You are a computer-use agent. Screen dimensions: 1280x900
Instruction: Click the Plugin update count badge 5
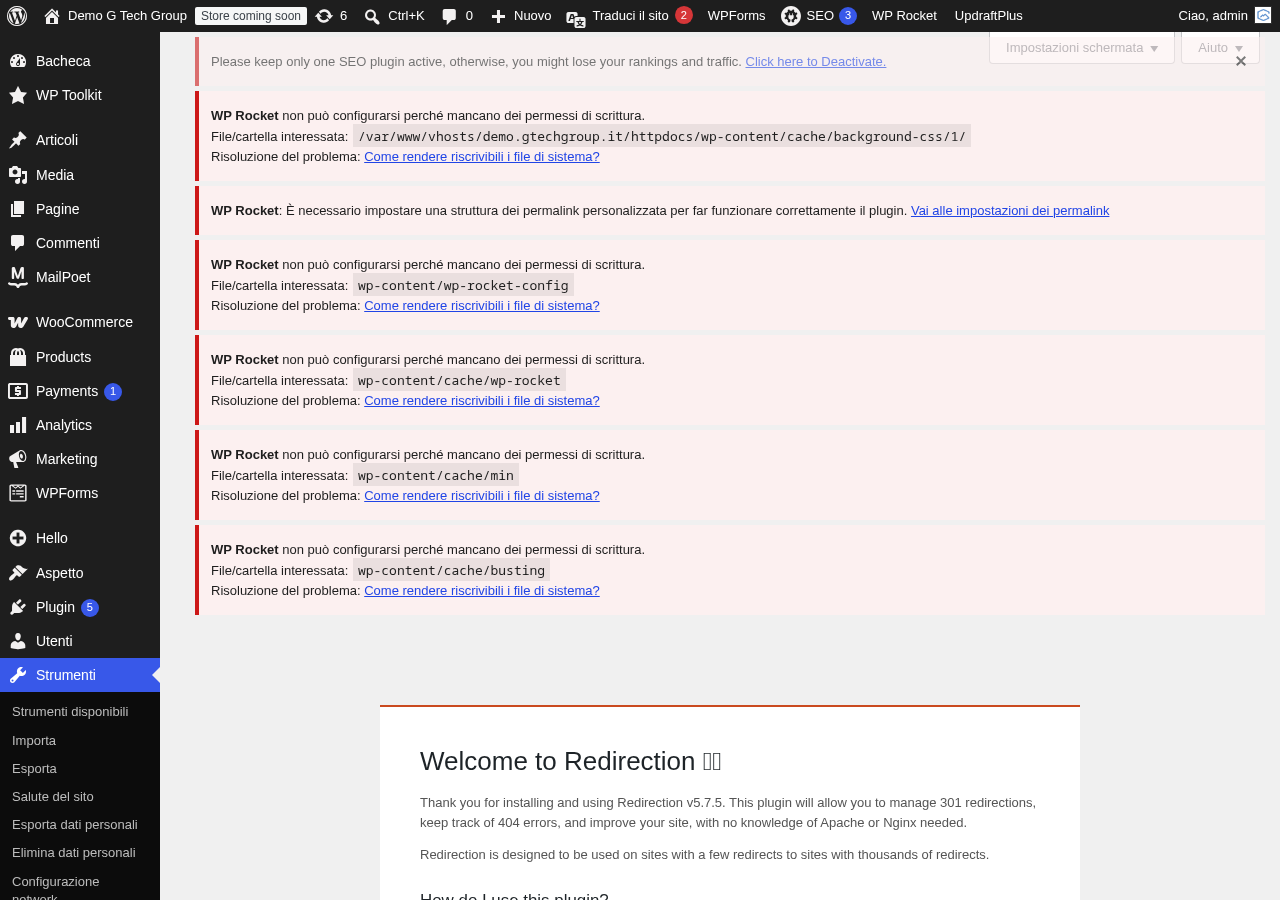pos(90,608)
